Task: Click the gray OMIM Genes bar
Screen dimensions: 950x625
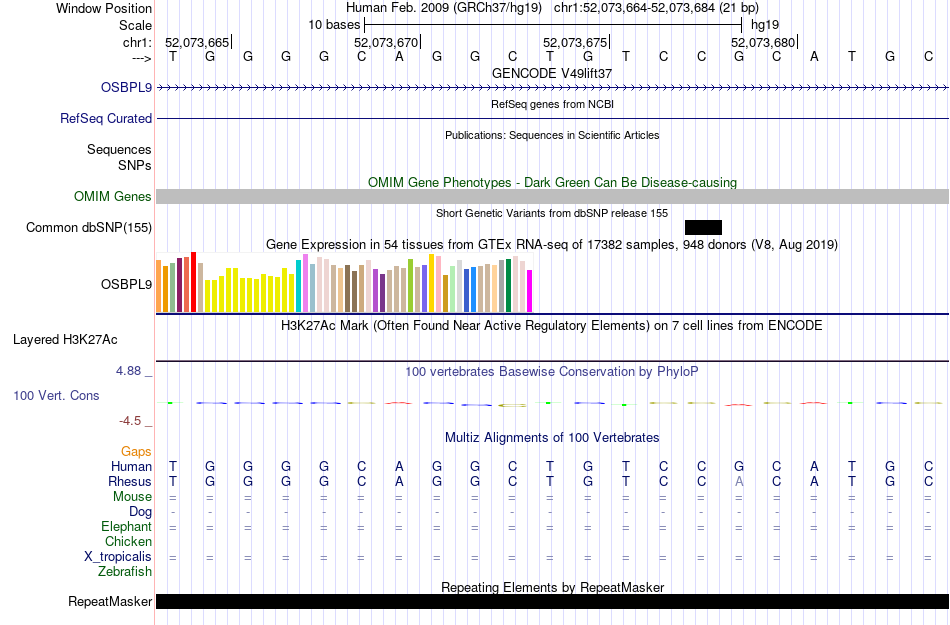Action: coord(553,196)
